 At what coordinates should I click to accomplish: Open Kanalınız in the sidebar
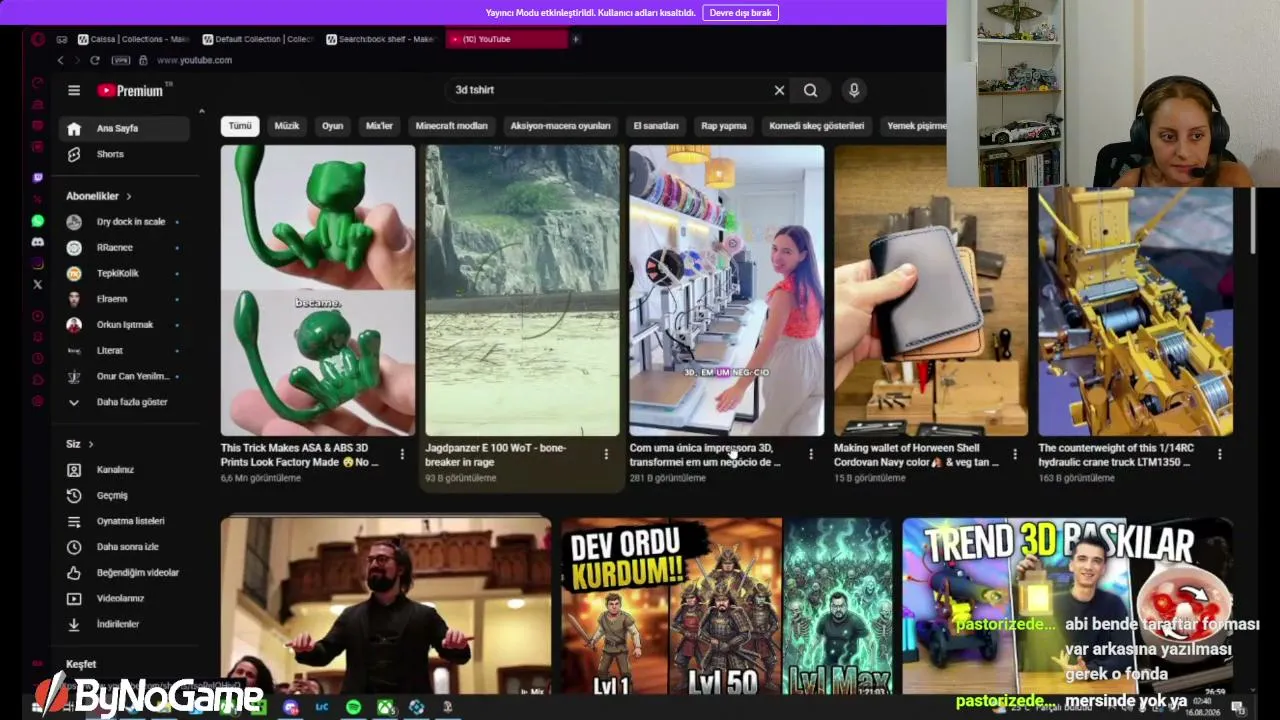123,470
